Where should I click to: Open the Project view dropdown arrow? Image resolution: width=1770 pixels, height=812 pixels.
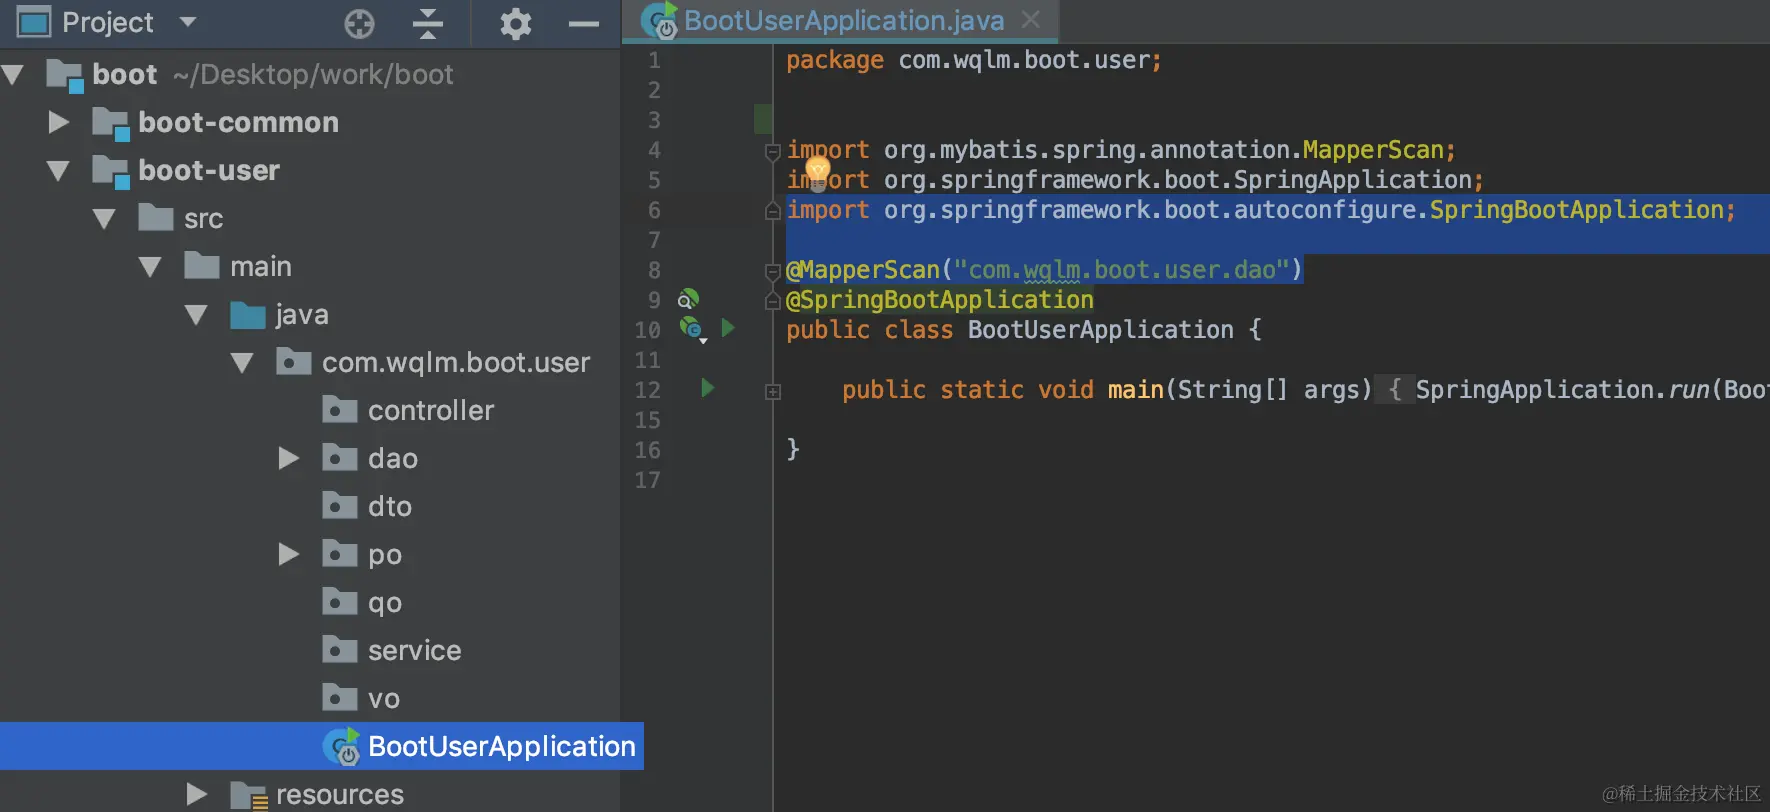tap(187, 21)
